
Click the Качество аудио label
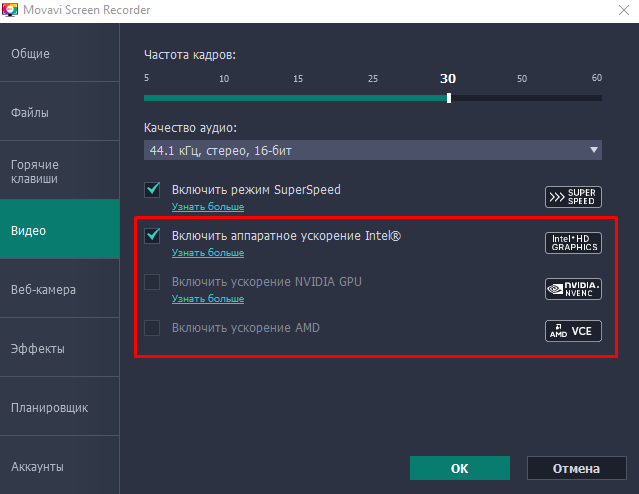click(x=190, y=128)
